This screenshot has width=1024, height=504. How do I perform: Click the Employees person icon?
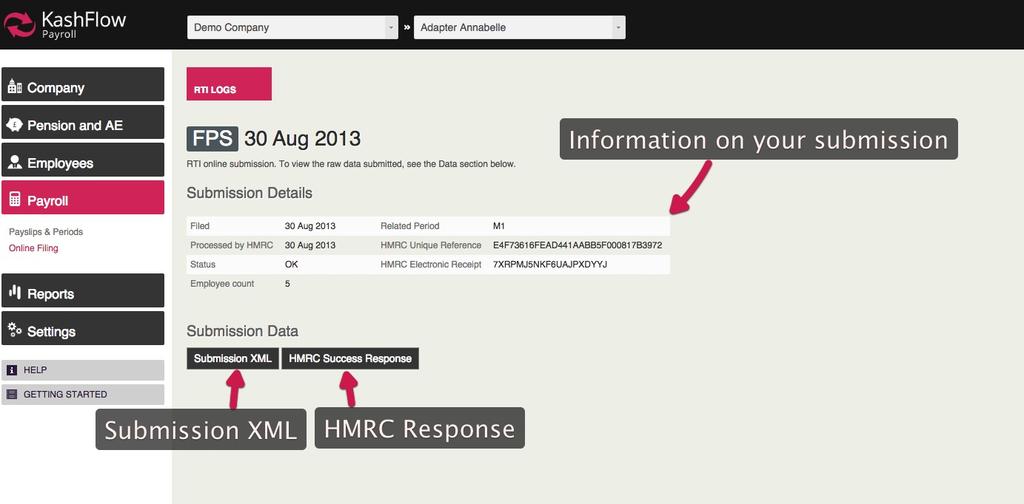pyautogui.click(x=15, y=162)
